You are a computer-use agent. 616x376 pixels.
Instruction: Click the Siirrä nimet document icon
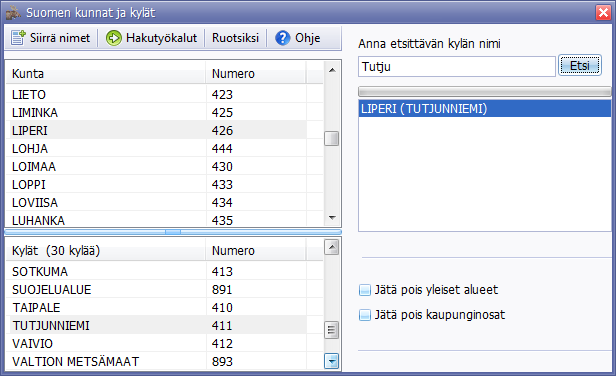pos(18,38)
